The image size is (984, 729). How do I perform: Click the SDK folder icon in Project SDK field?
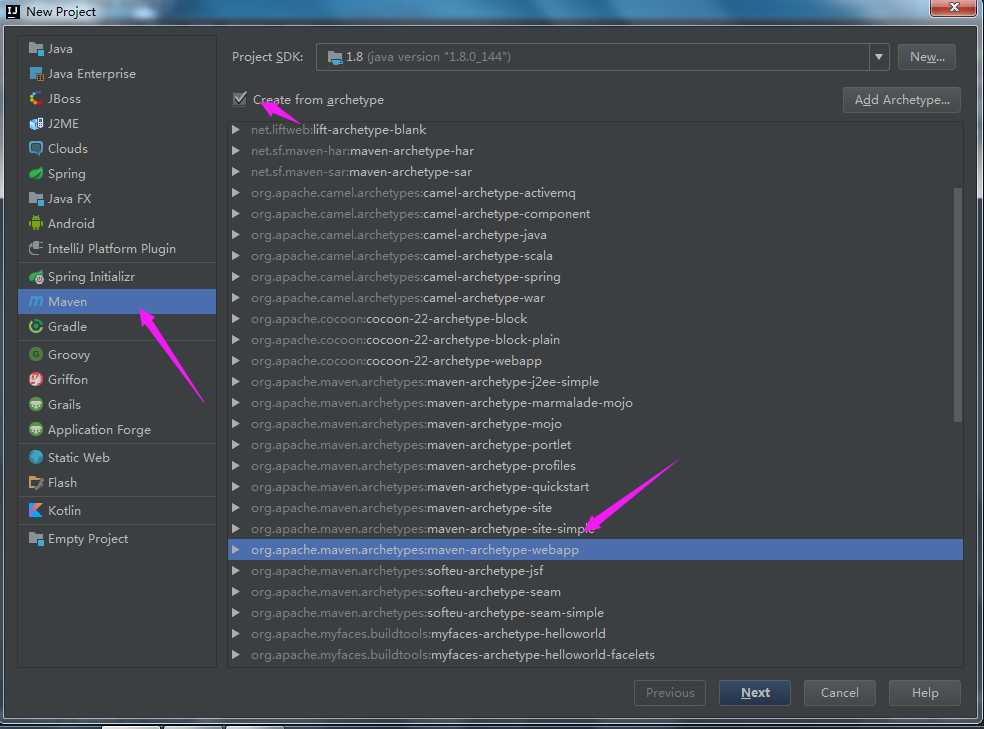point(335,58)
